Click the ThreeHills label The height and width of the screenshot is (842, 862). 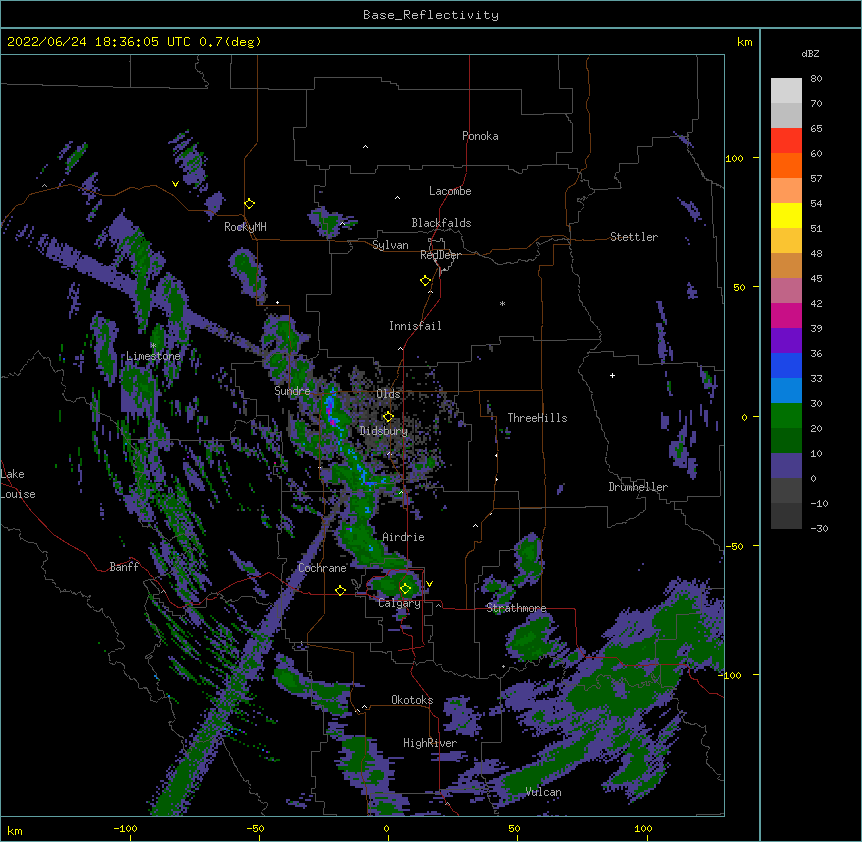coord(537,418)
